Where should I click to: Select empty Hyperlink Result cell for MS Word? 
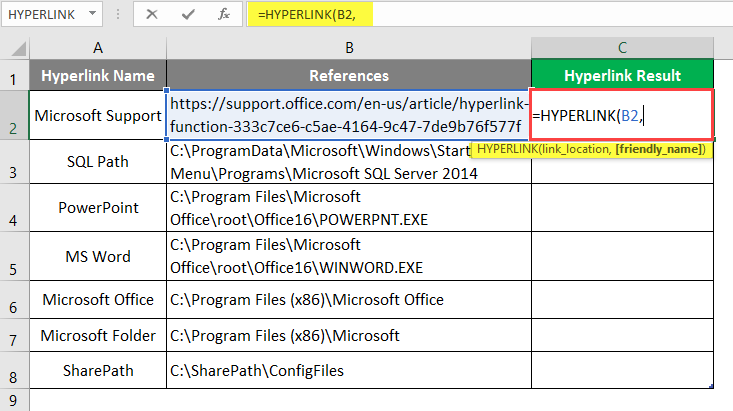[x=622, y=256]
